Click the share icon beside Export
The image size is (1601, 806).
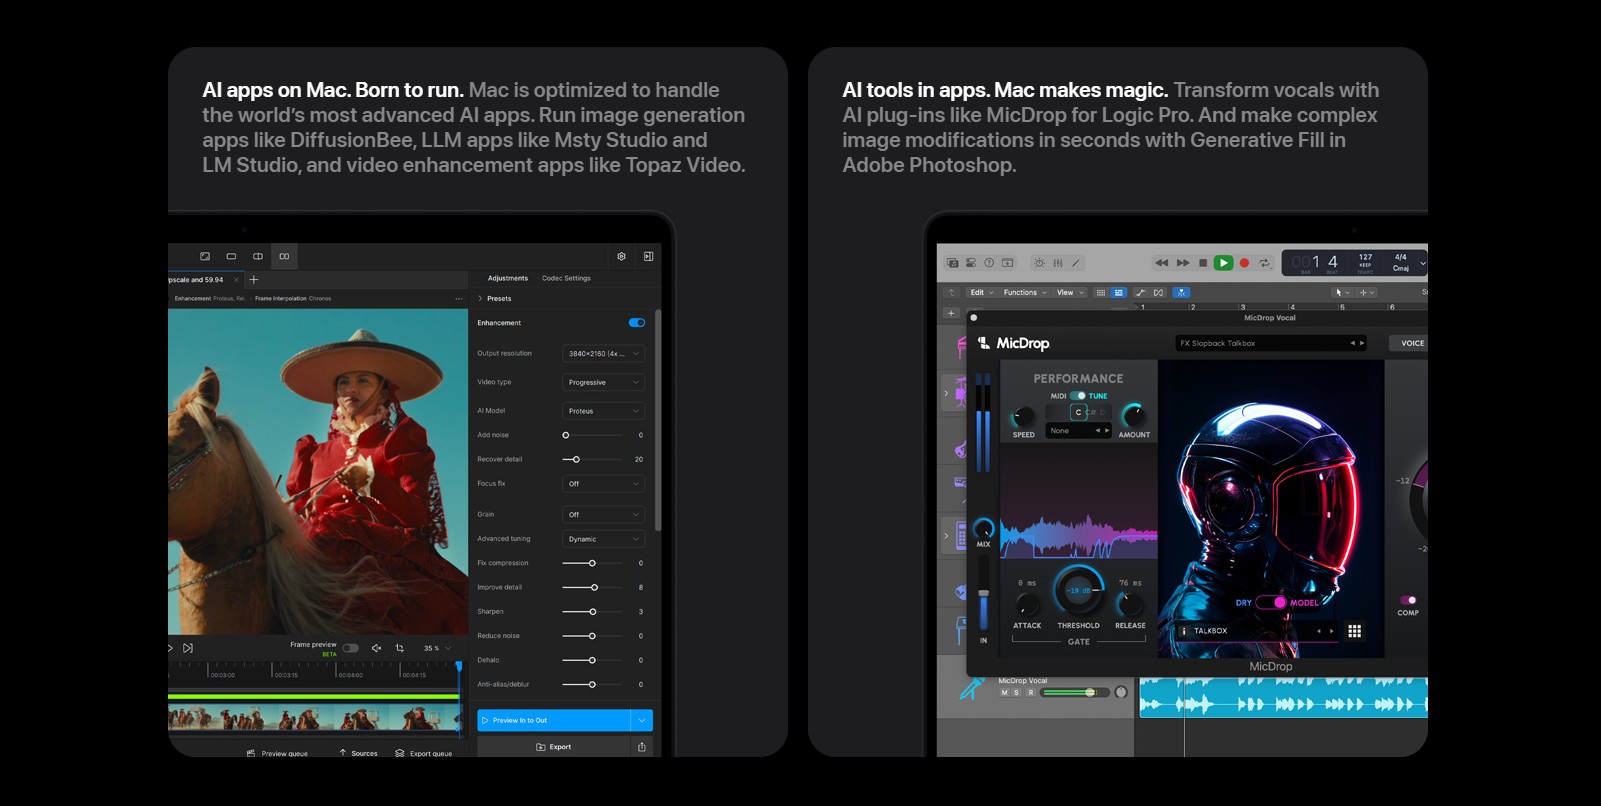642,747
